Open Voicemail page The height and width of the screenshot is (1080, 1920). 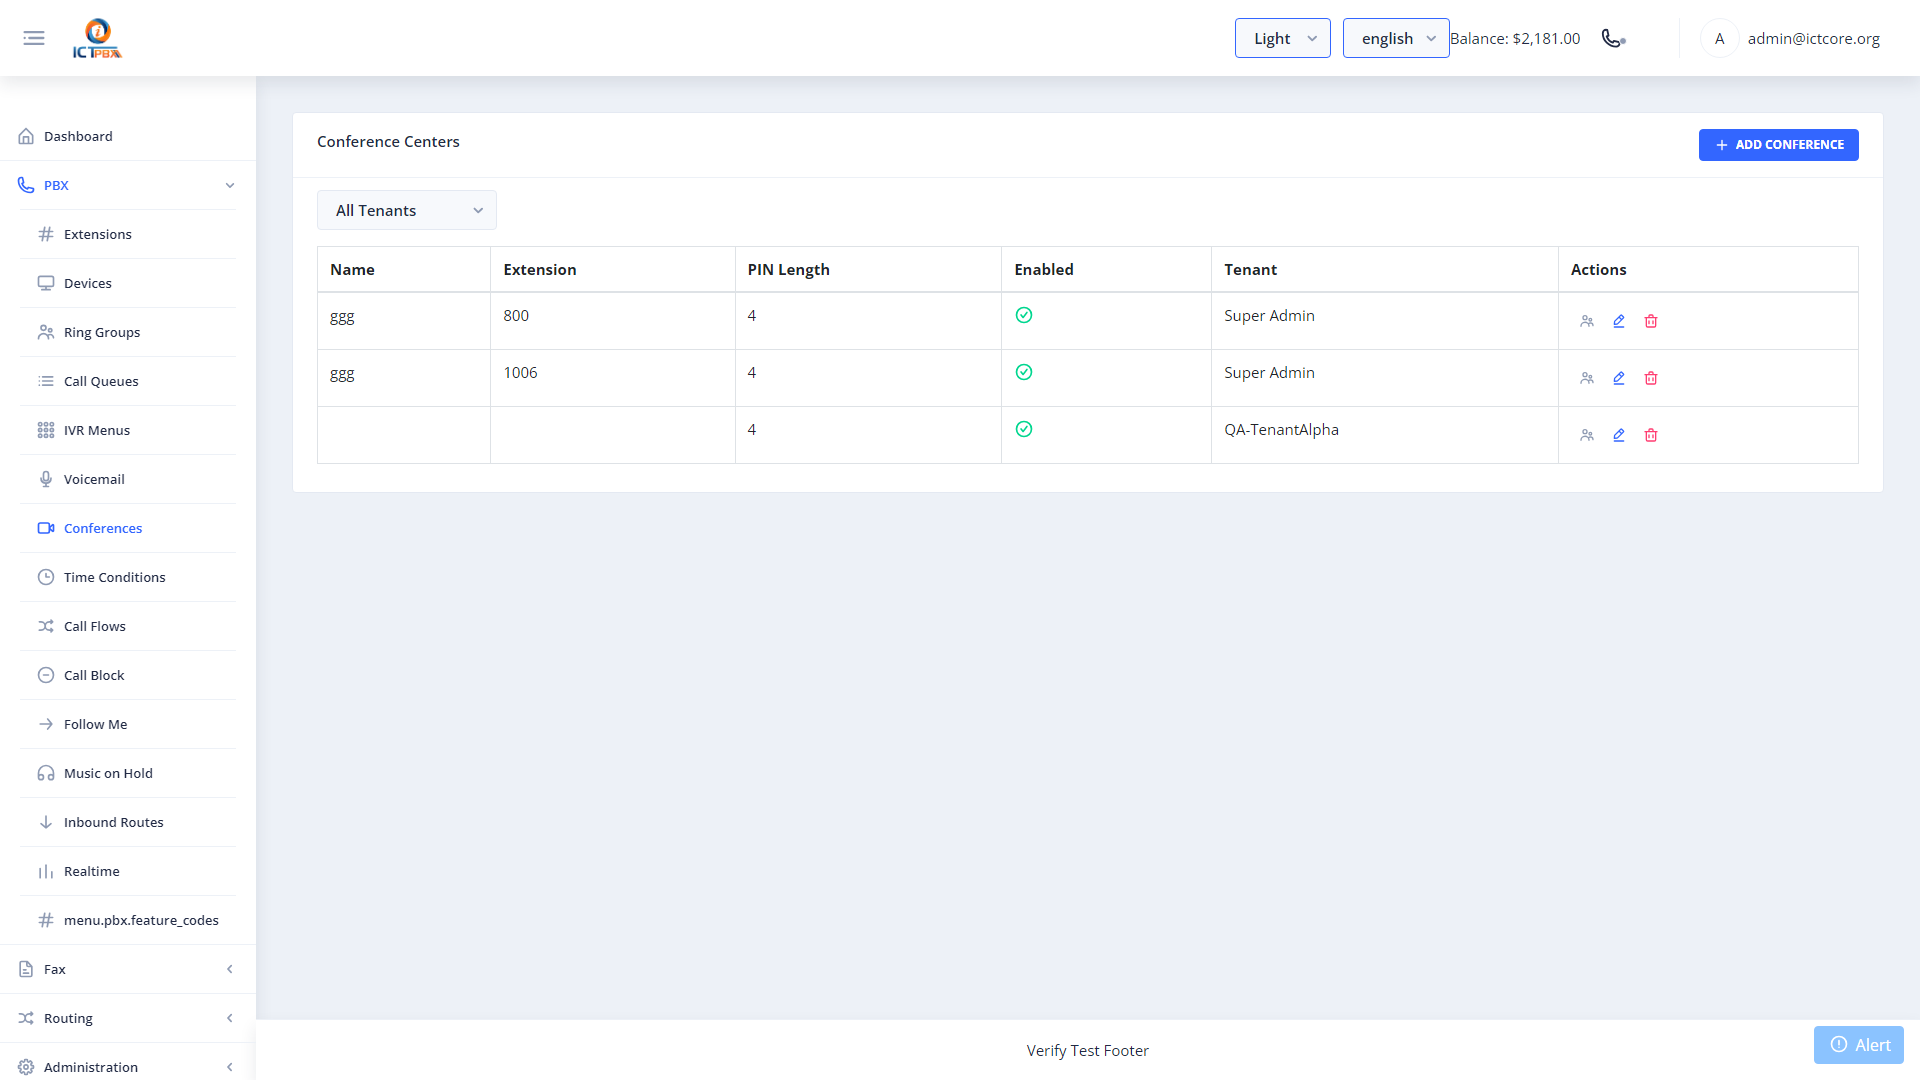(x=128, y=479)
